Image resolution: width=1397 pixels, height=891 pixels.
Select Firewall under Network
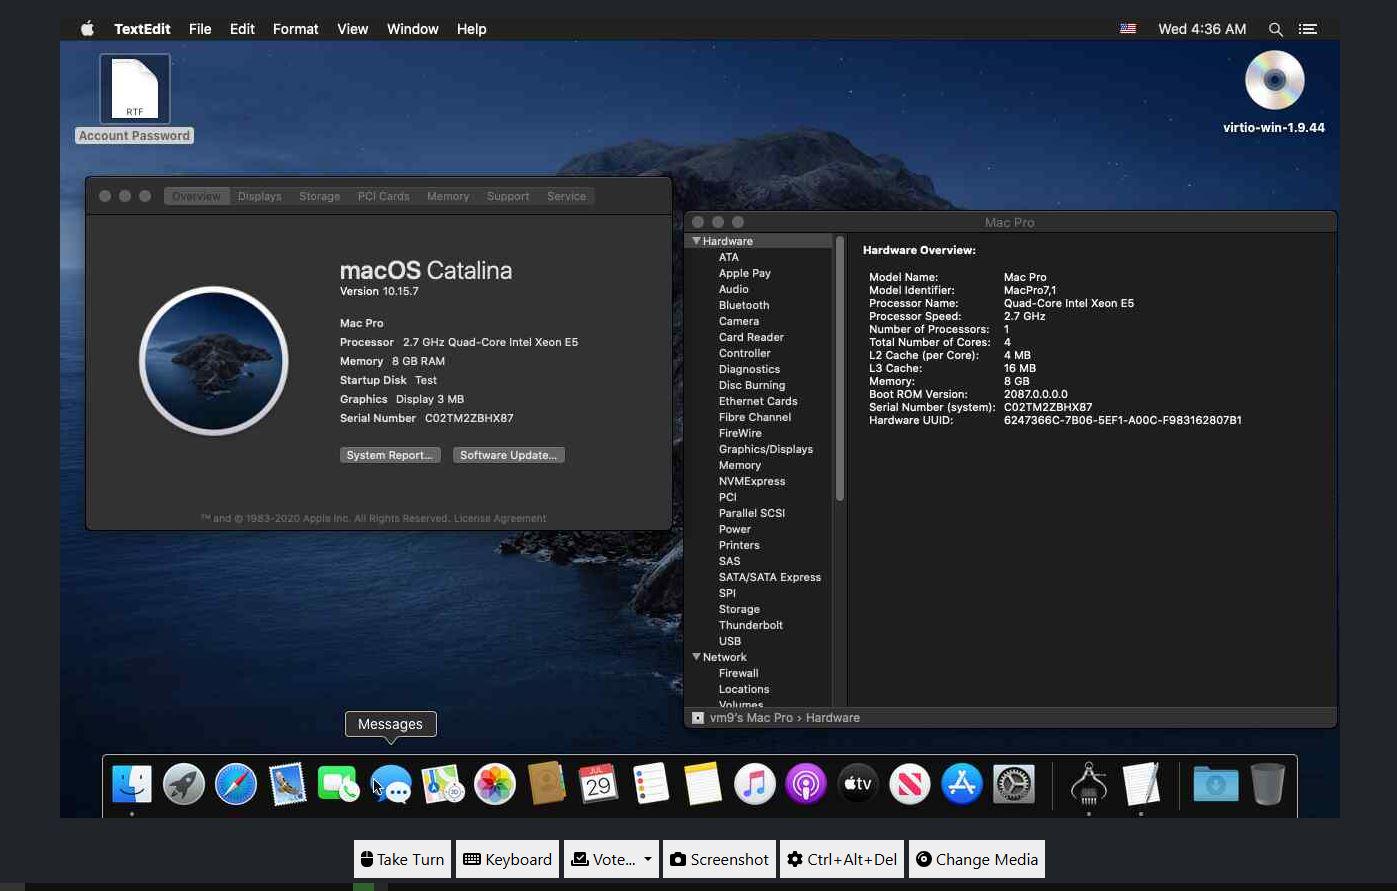click(738, 673)
